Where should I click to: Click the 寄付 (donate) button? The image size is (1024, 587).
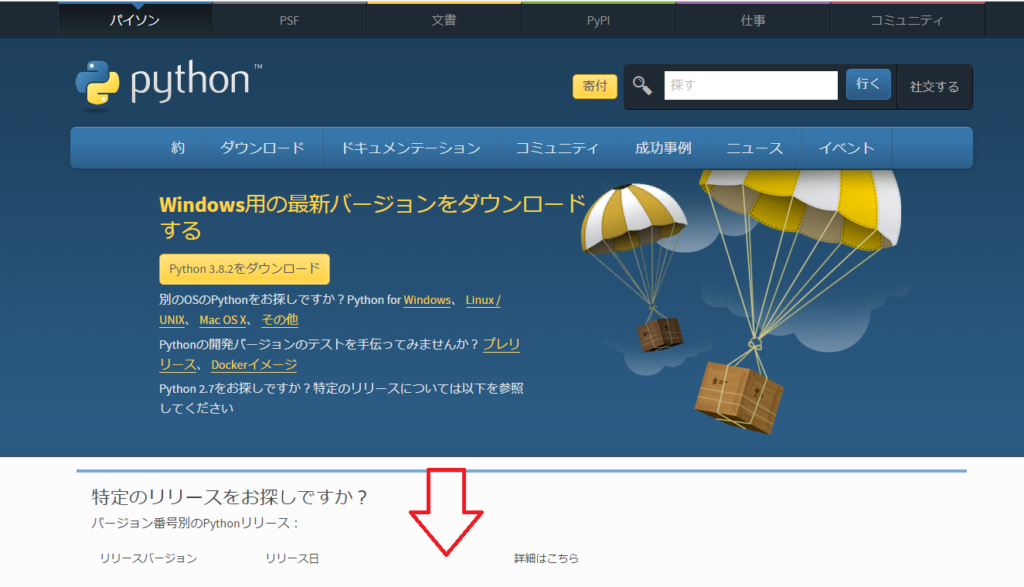(594, 86)
